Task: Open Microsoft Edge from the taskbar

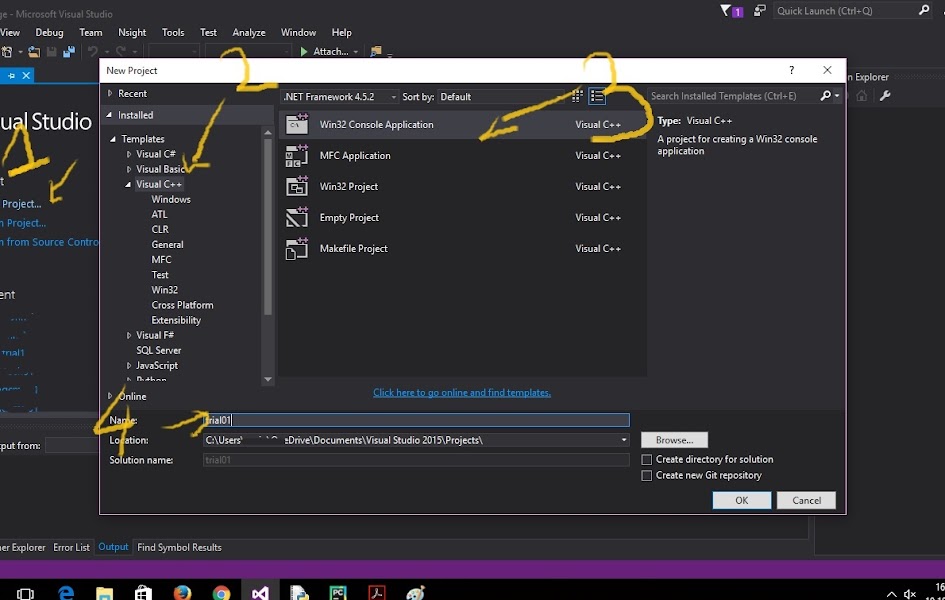Action: pos(66,593)
